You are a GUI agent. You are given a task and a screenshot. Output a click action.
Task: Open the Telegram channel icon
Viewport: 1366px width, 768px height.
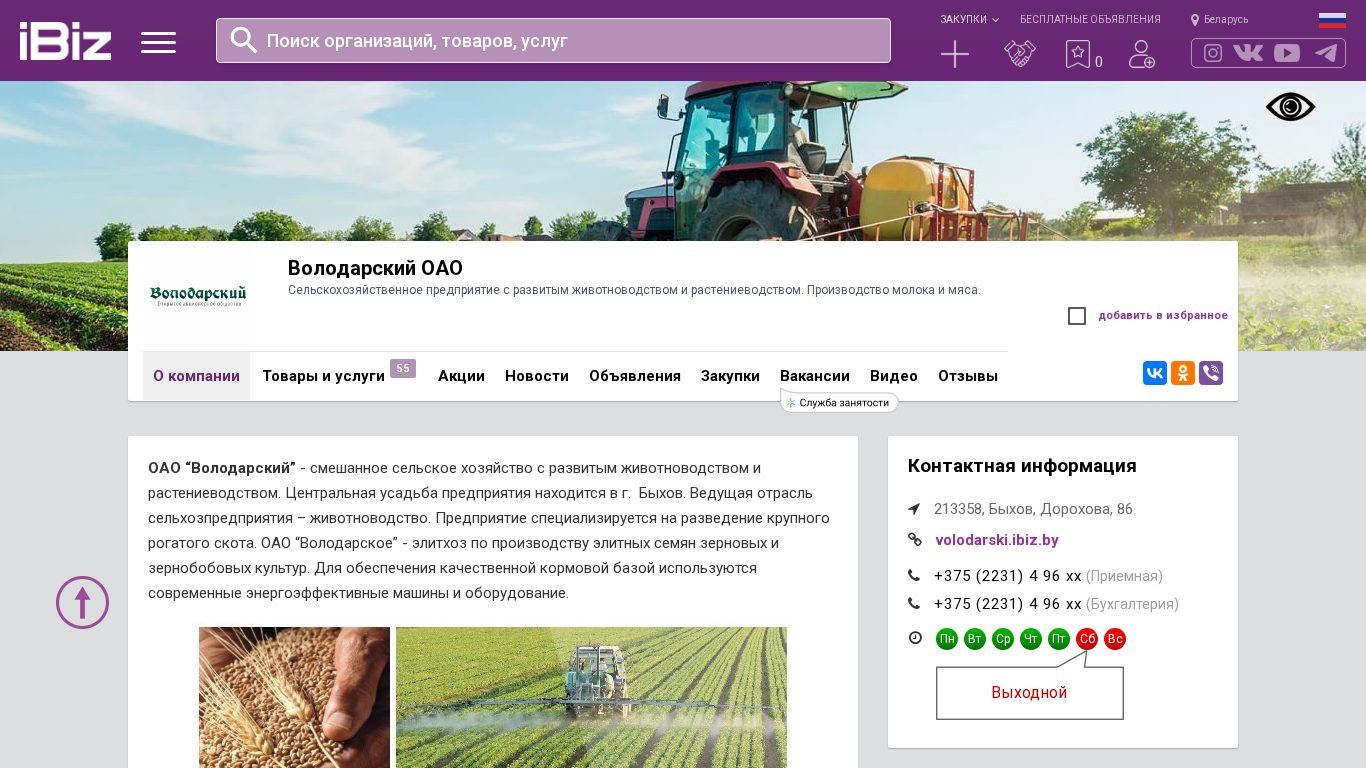1326,53
